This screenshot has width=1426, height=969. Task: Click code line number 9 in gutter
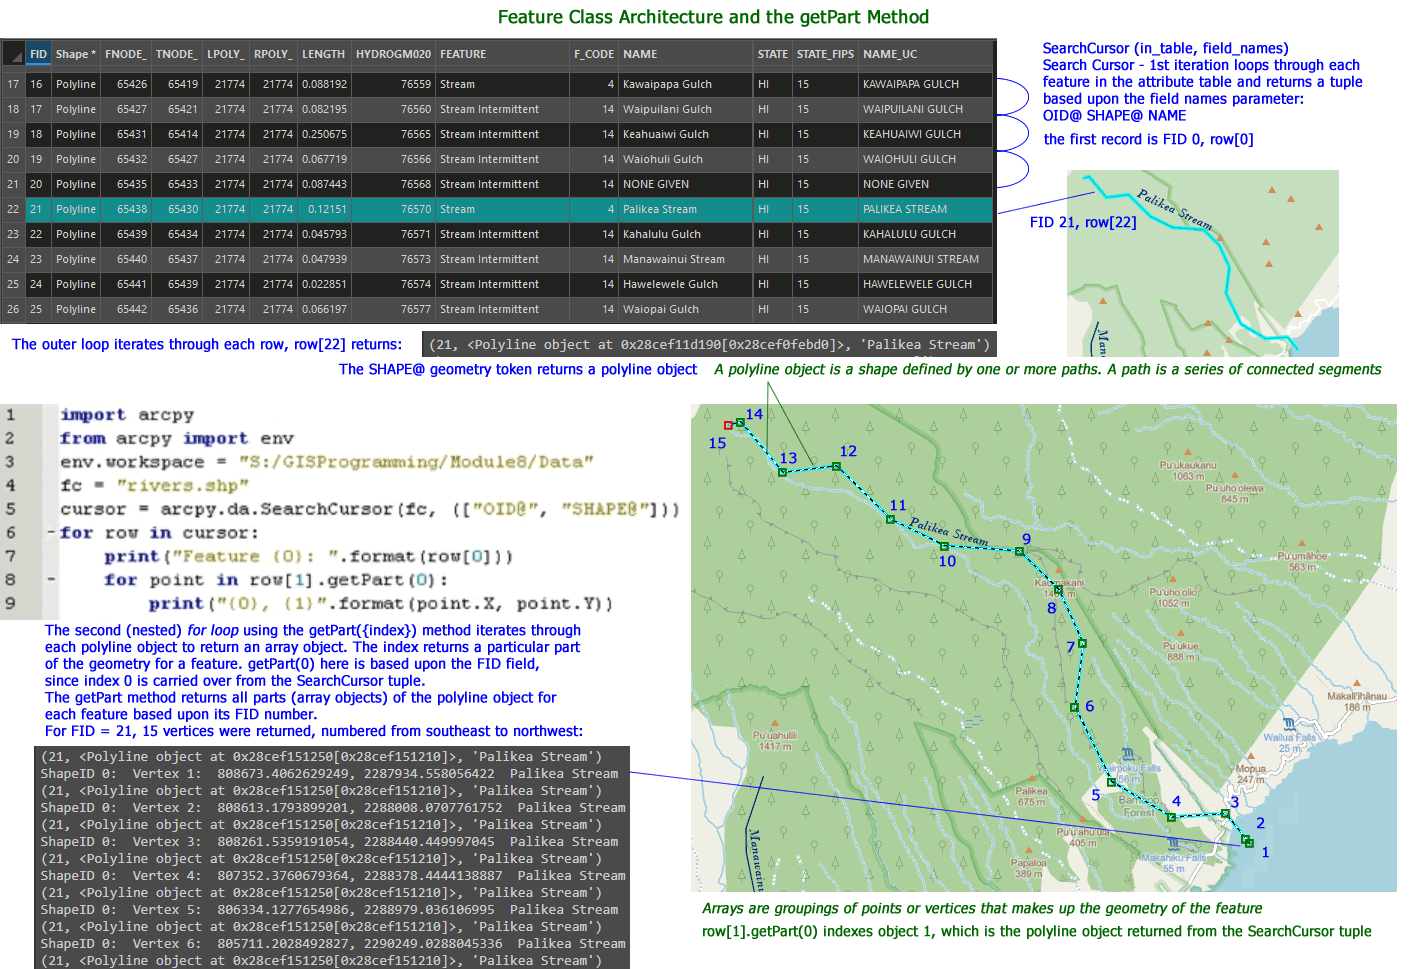(x=10, y=603)
